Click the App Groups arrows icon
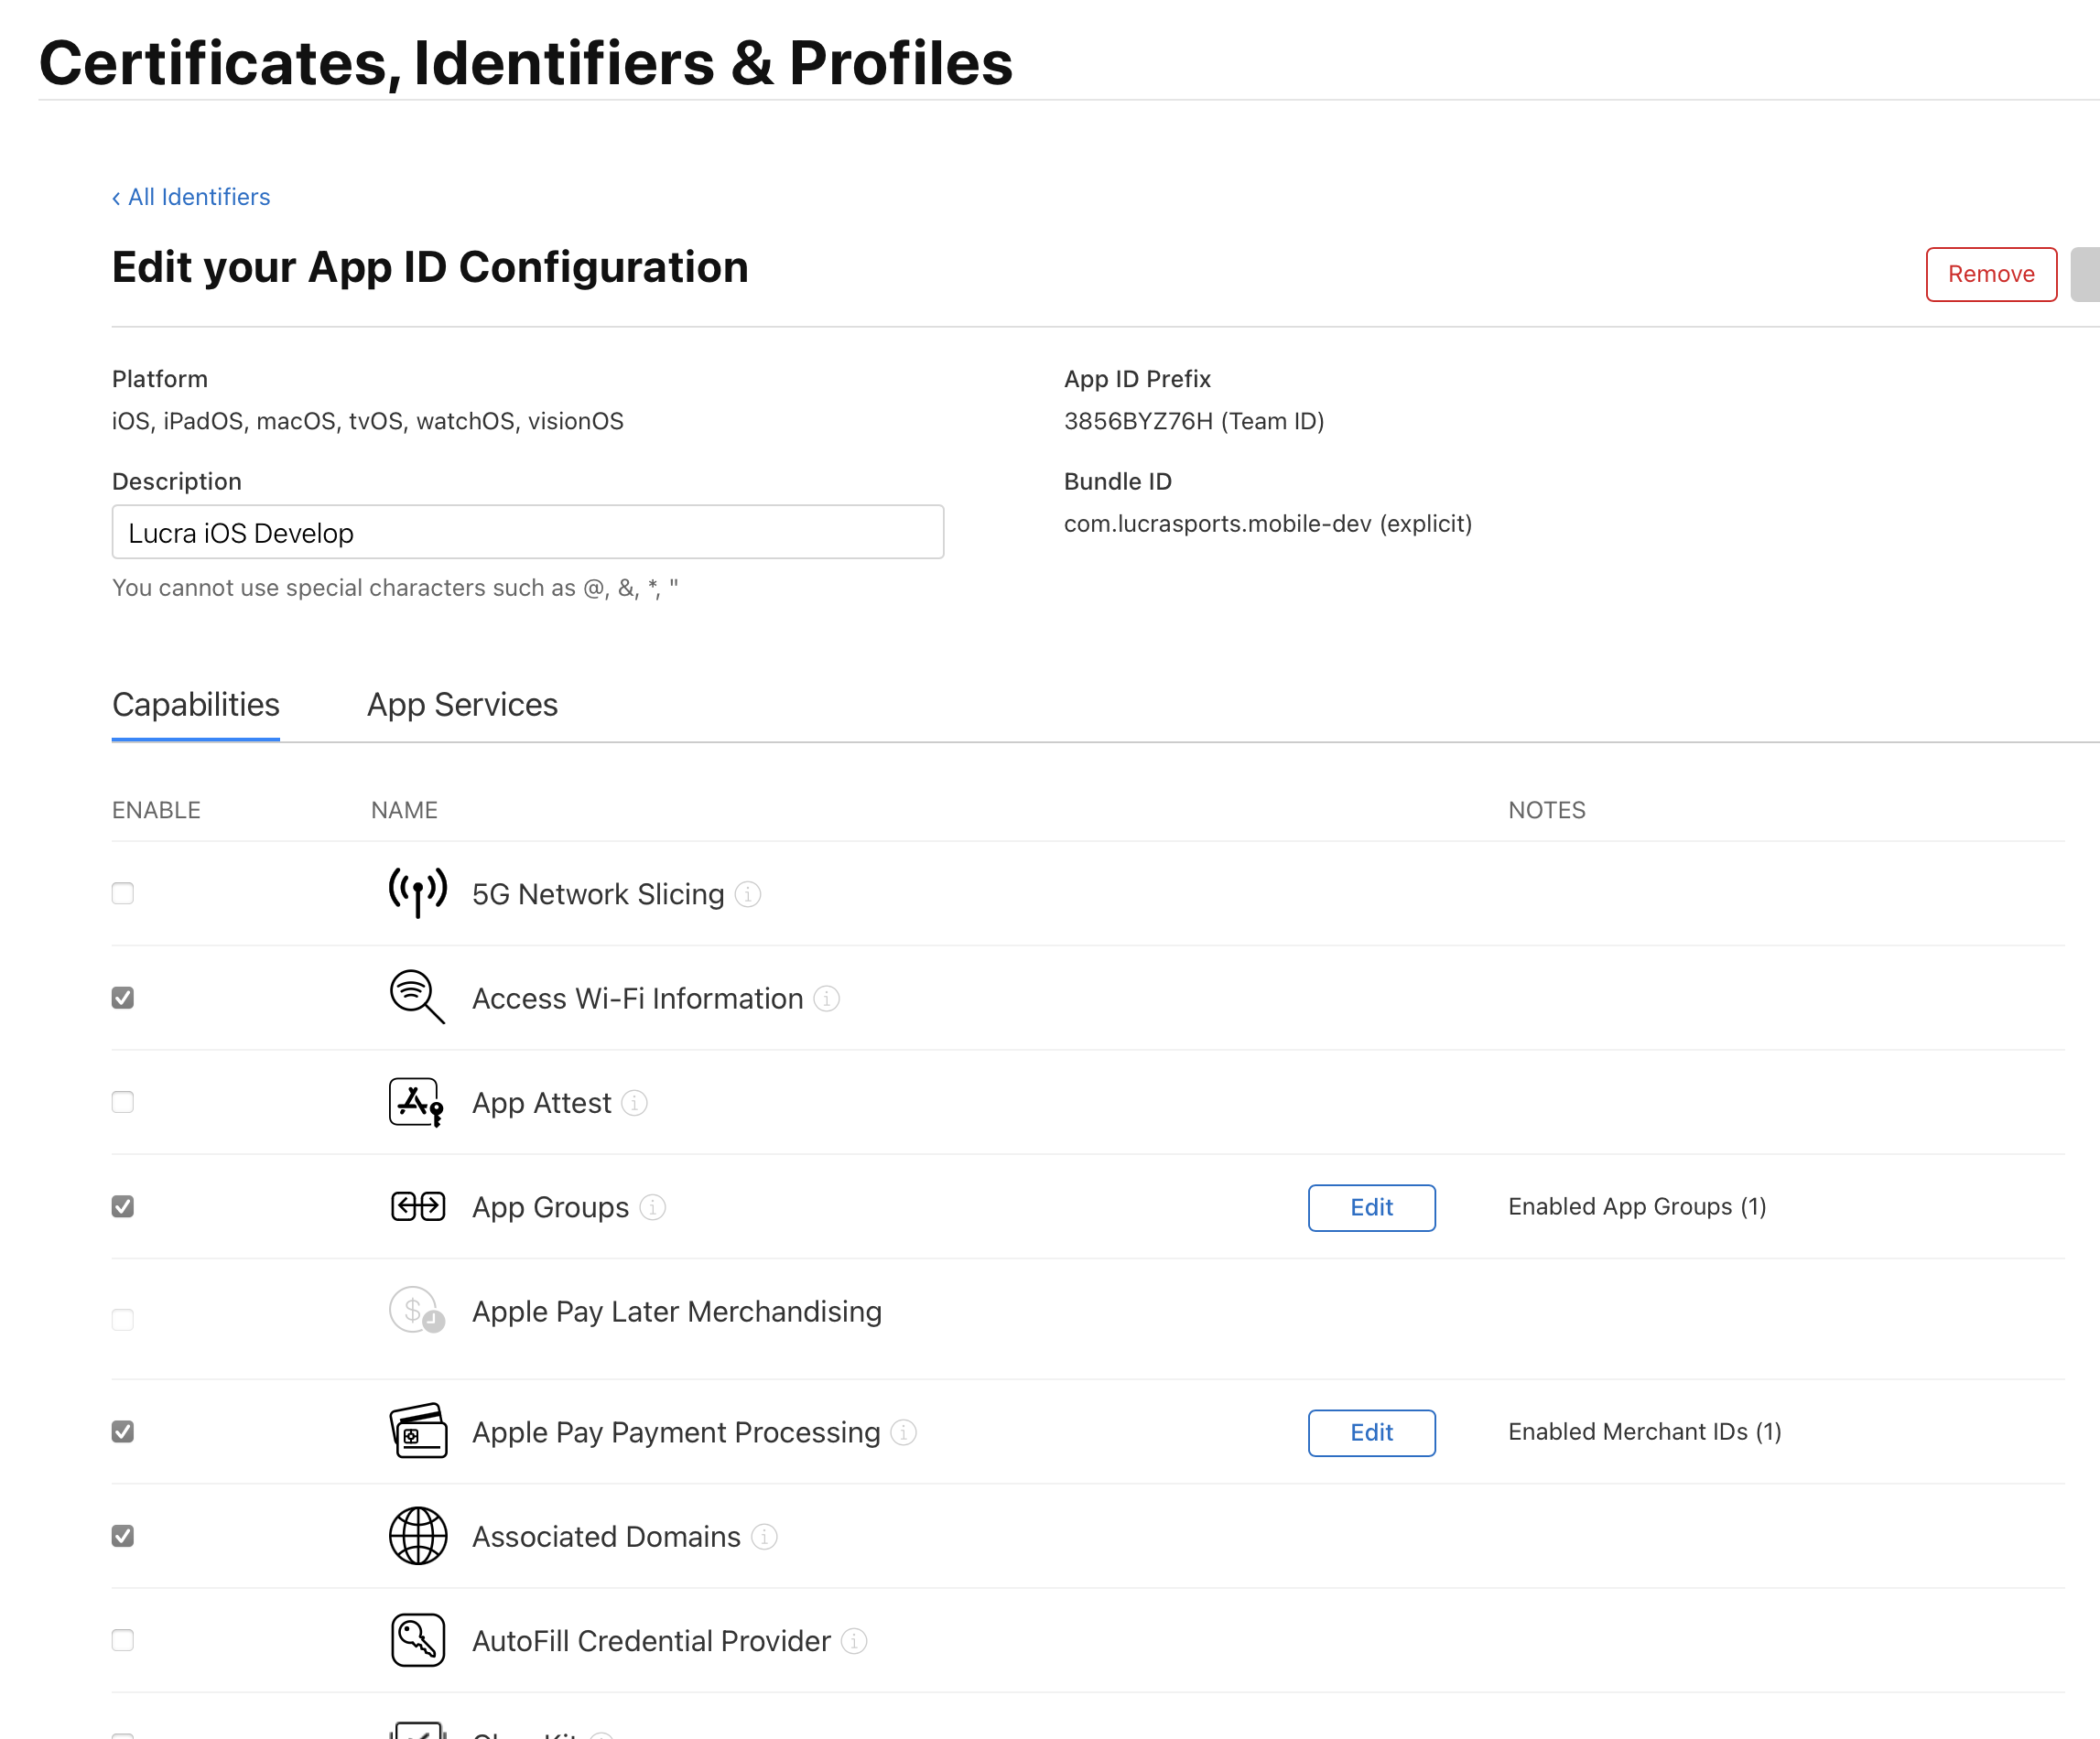 pyautogui.click(x=417, y=1206)
